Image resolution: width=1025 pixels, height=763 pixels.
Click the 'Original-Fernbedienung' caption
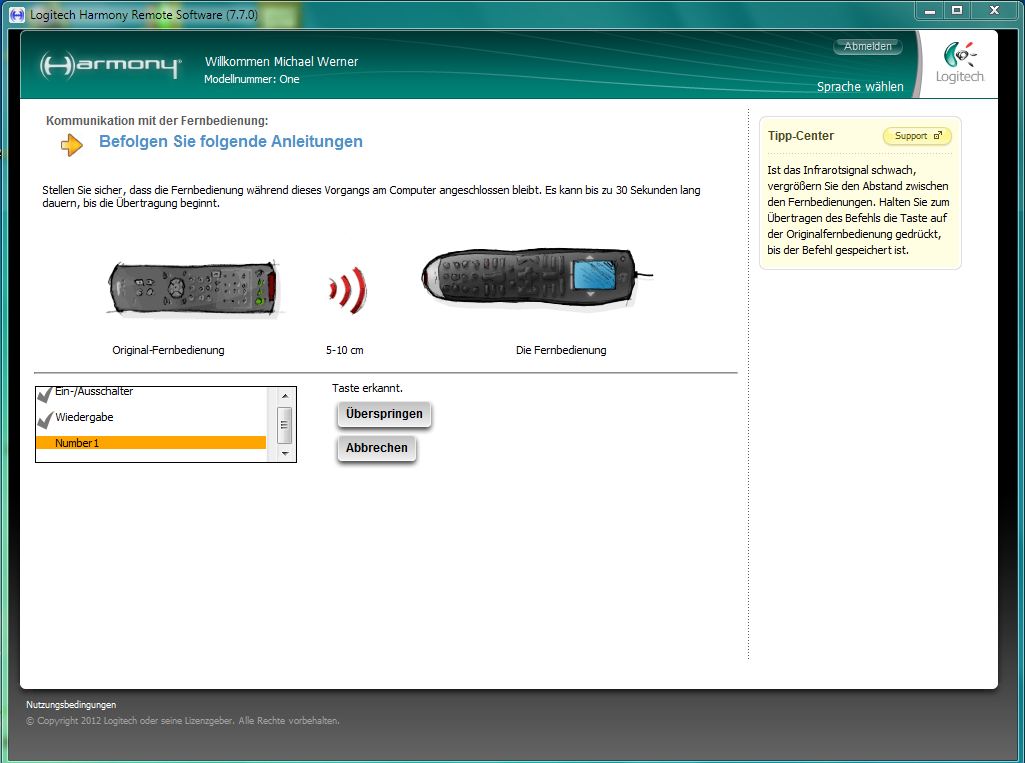tap(168, 350)
